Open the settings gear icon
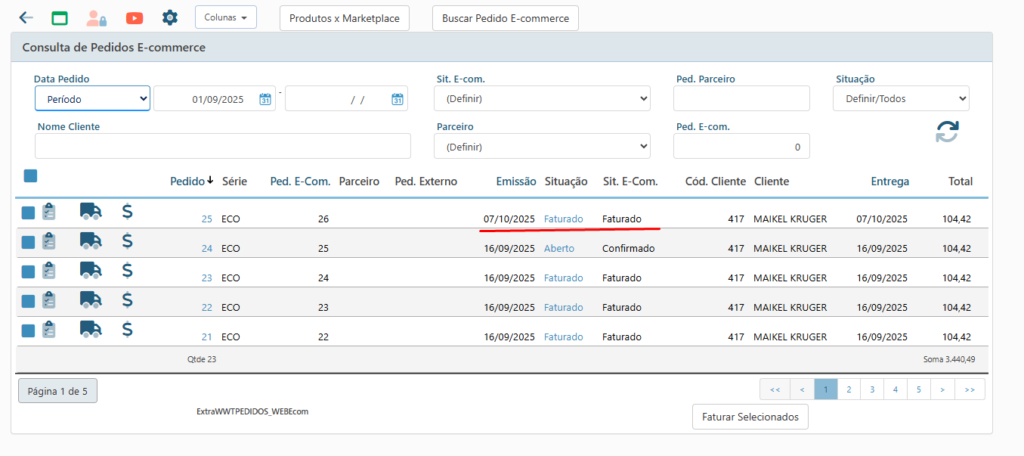 click(170, 18)
